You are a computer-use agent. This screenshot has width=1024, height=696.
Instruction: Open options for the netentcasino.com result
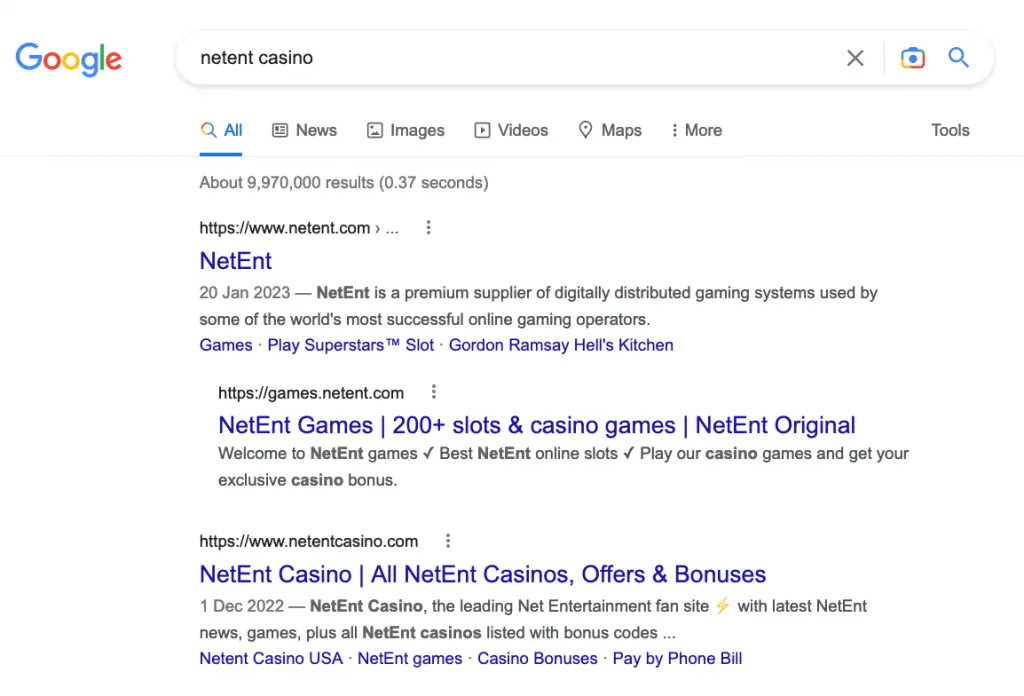point(448,541)
